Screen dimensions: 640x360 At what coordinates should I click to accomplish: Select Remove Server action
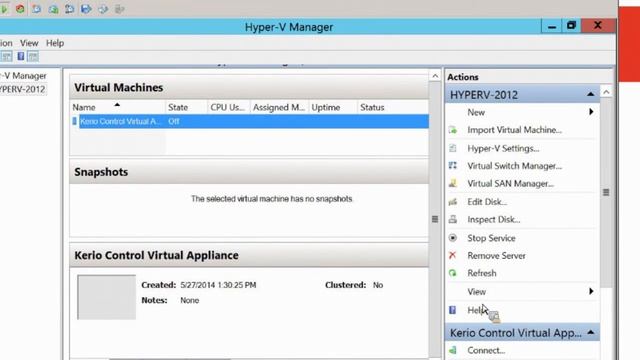click(x=496, y=256)
